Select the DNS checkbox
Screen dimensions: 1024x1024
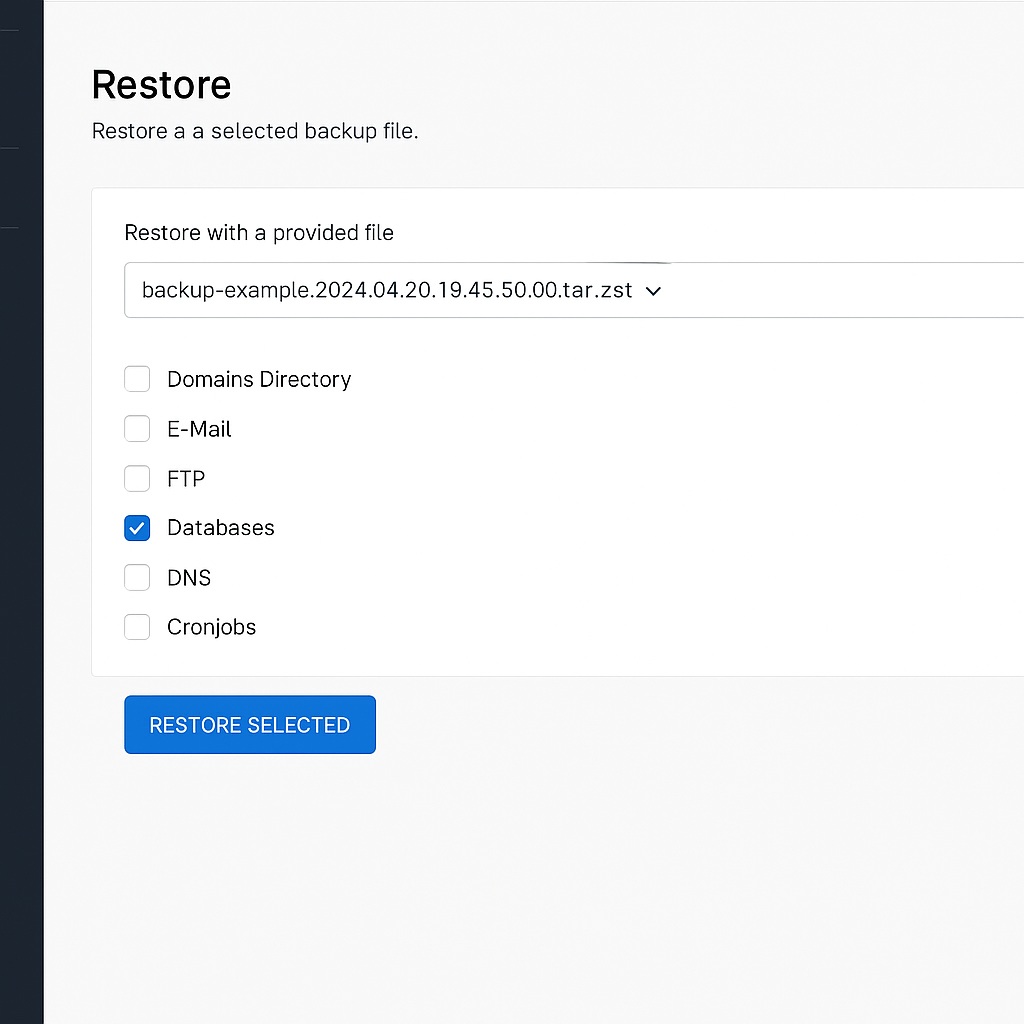pyautogui.click(x=137, y=578)
